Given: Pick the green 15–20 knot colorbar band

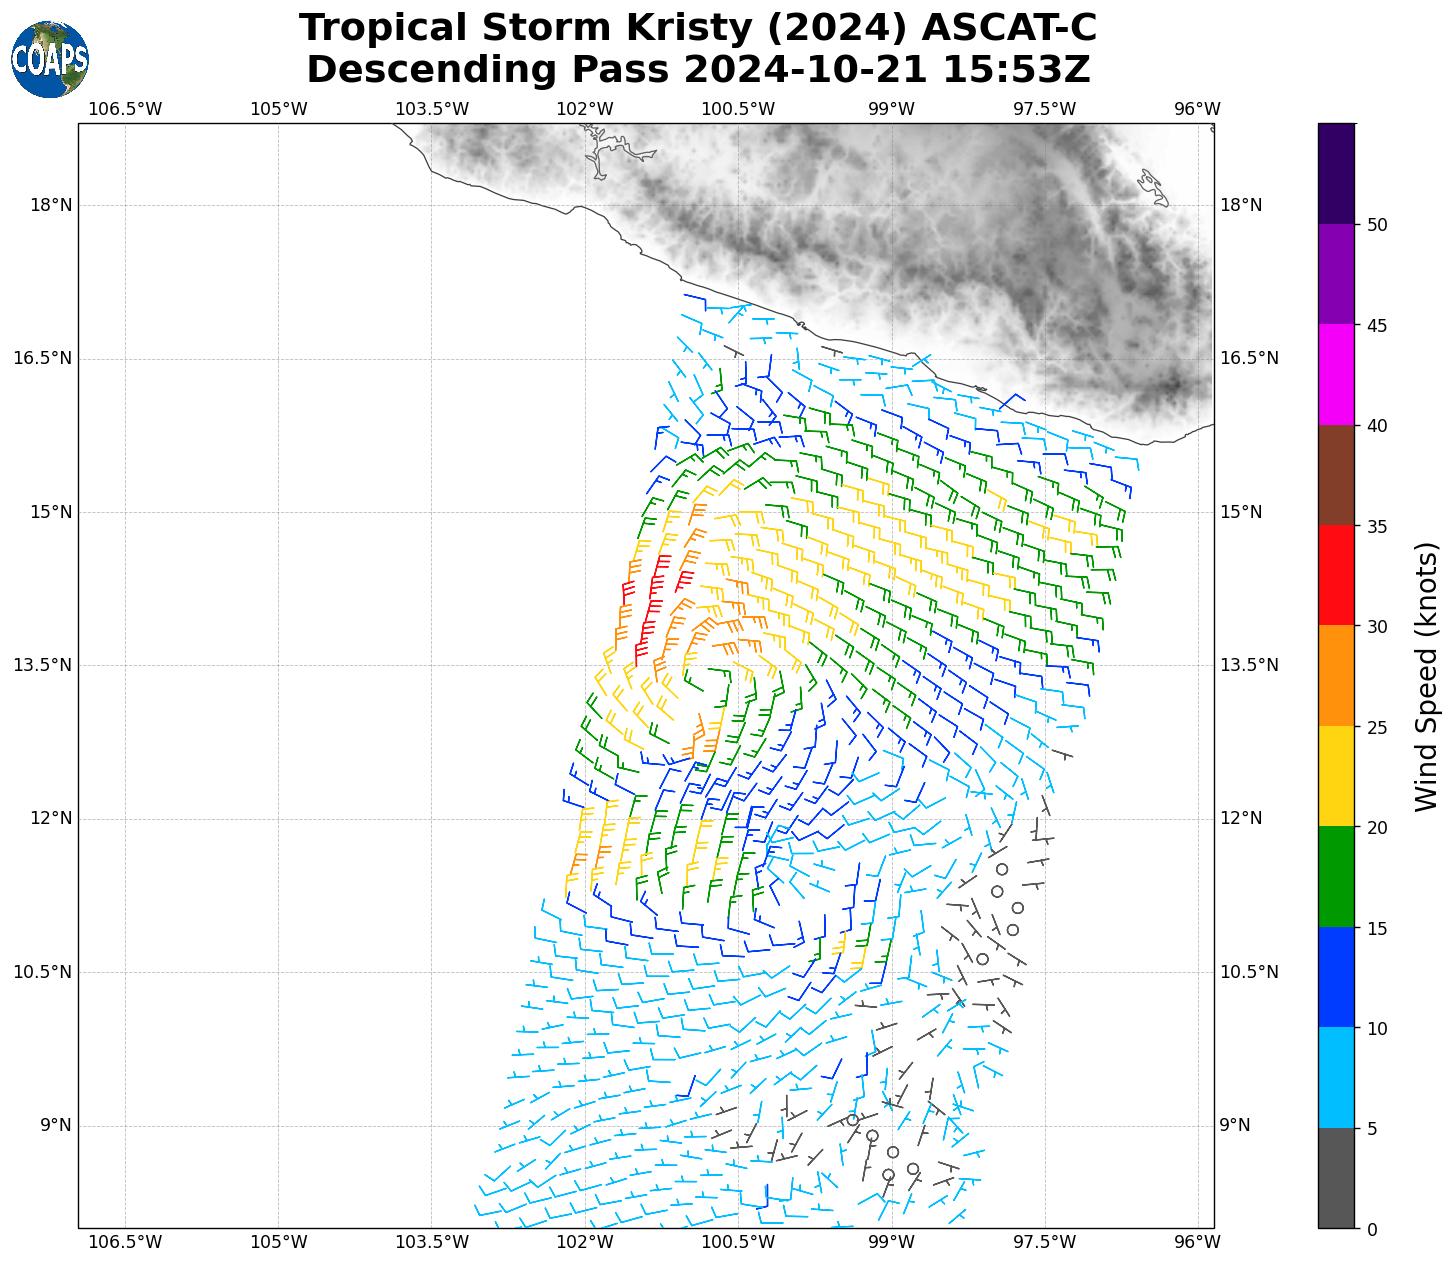Looking at the screenshot, I should 1336,877.
